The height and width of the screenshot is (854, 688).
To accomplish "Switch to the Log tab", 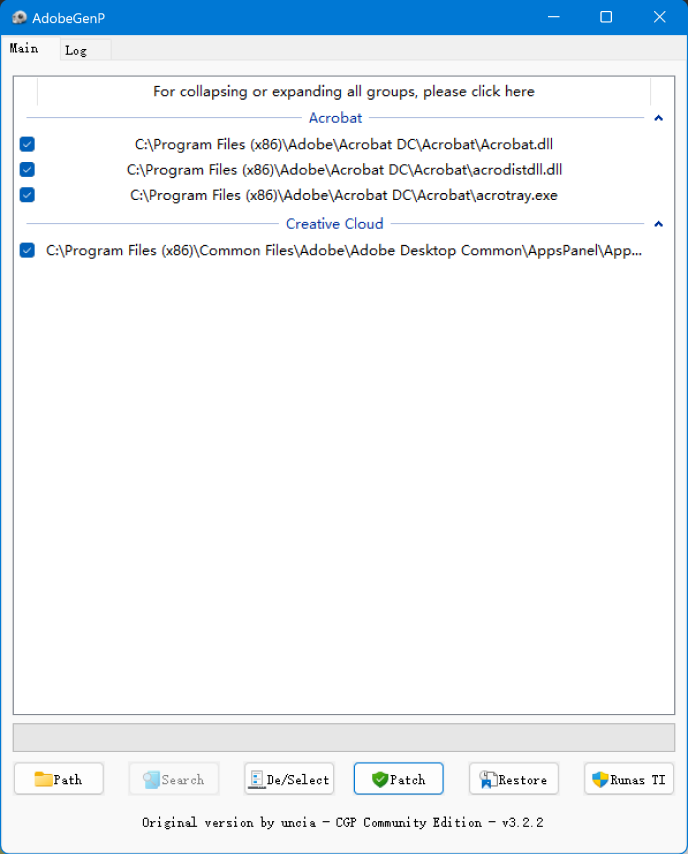I will [76, 50].
